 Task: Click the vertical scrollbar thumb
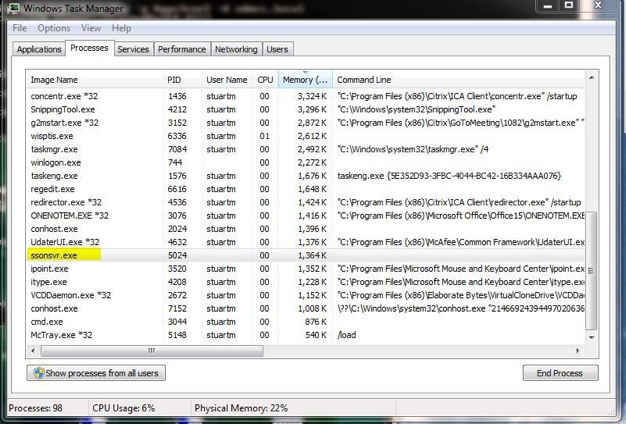pyautogui.click(x=591, y=270)
